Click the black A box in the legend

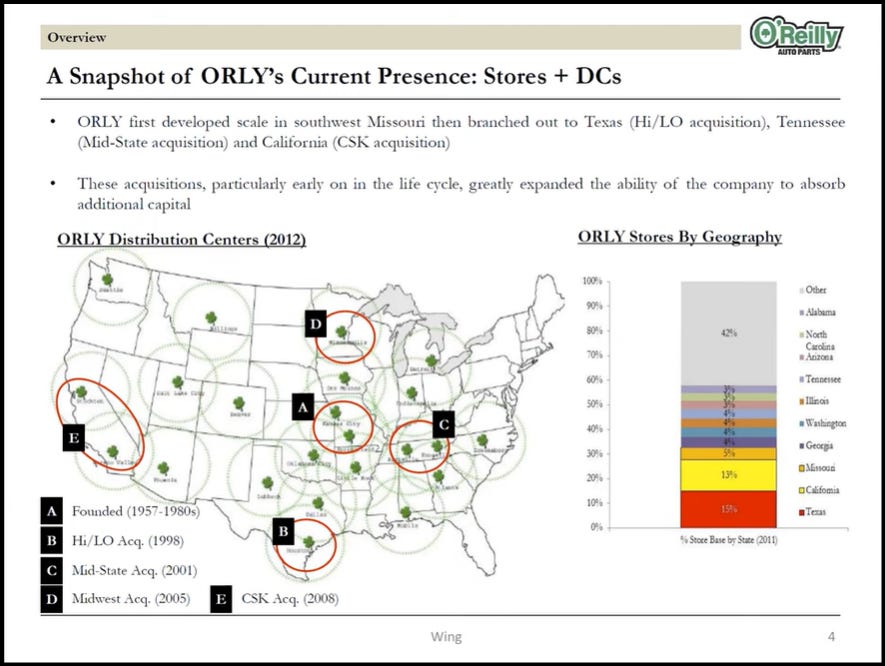(x=51, y=511)
